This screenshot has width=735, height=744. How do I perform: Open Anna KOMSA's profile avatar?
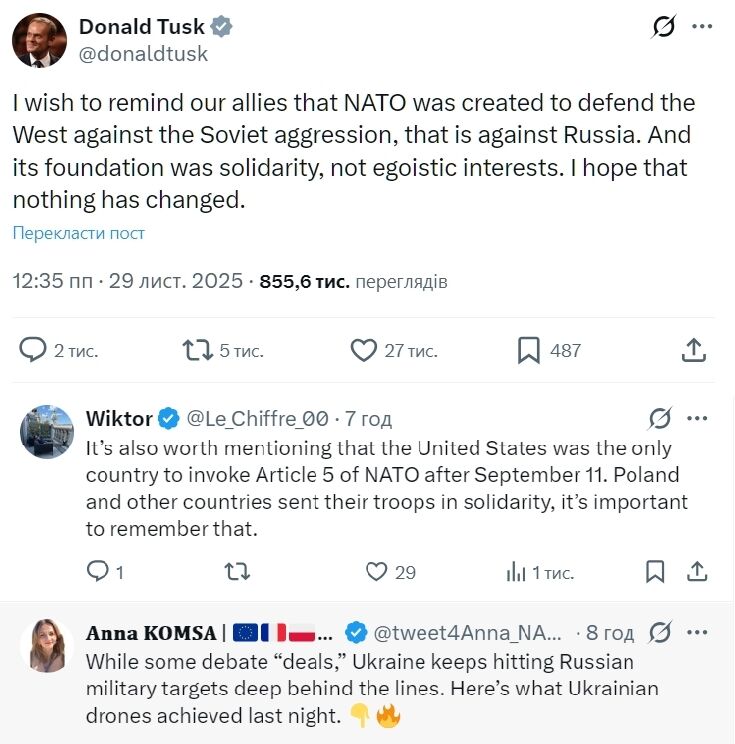[x=46, y=645]
